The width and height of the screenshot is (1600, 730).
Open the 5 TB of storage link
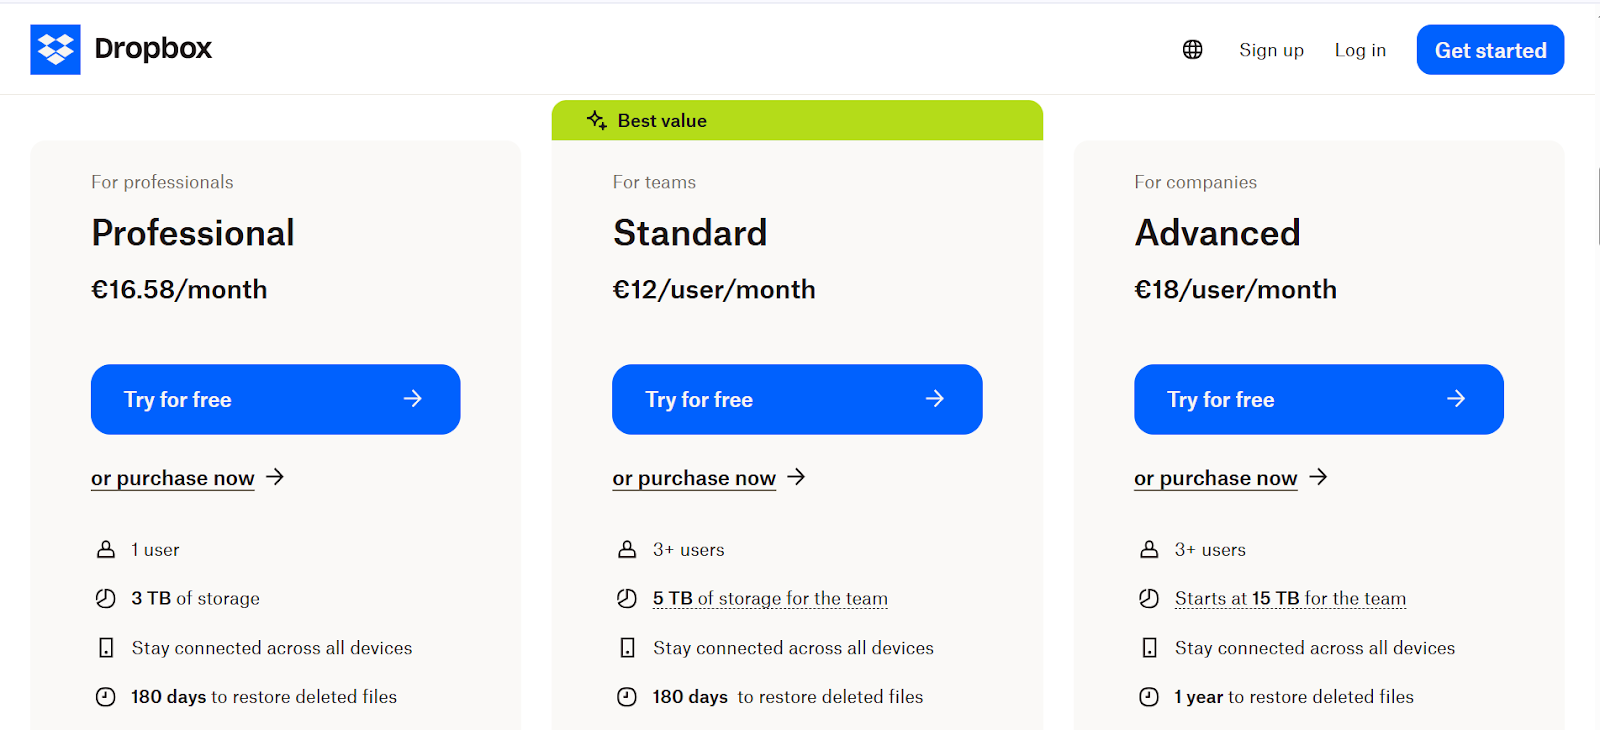(x=769, y=598)
